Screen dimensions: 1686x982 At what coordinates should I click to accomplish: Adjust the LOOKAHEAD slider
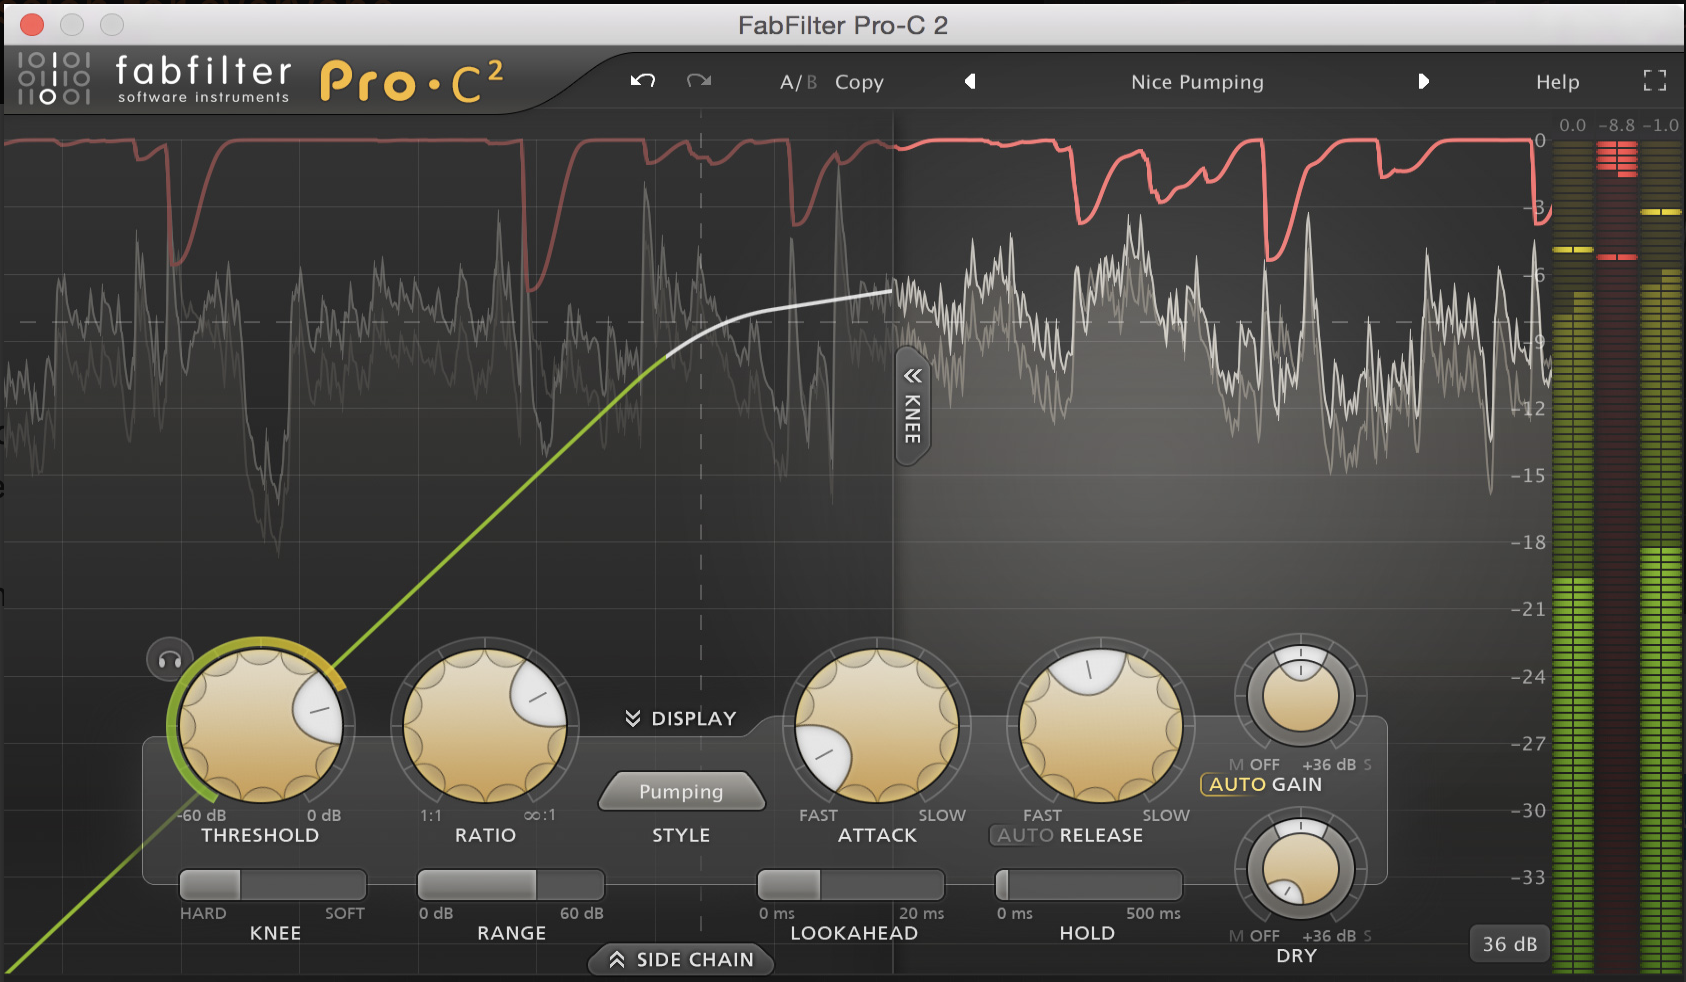tap(851, 885)
